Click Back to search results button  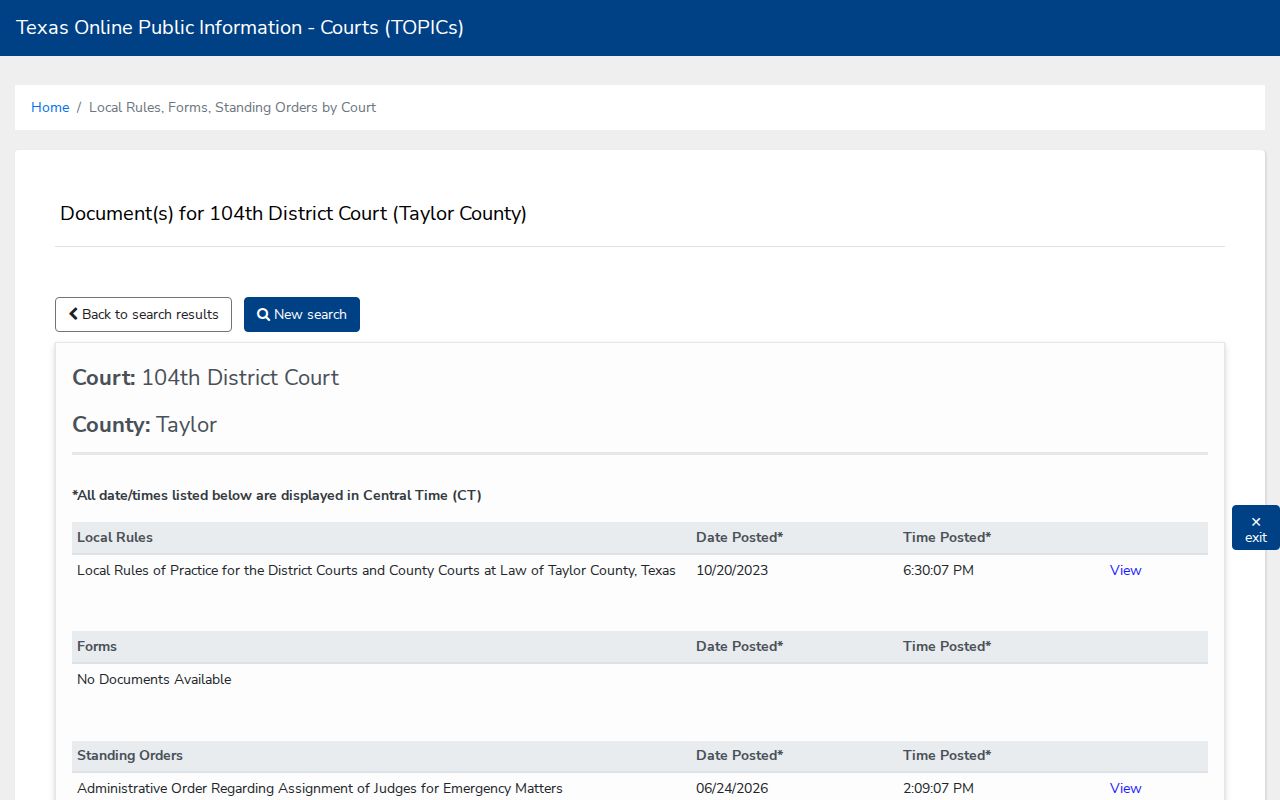(x=143, y=314)
